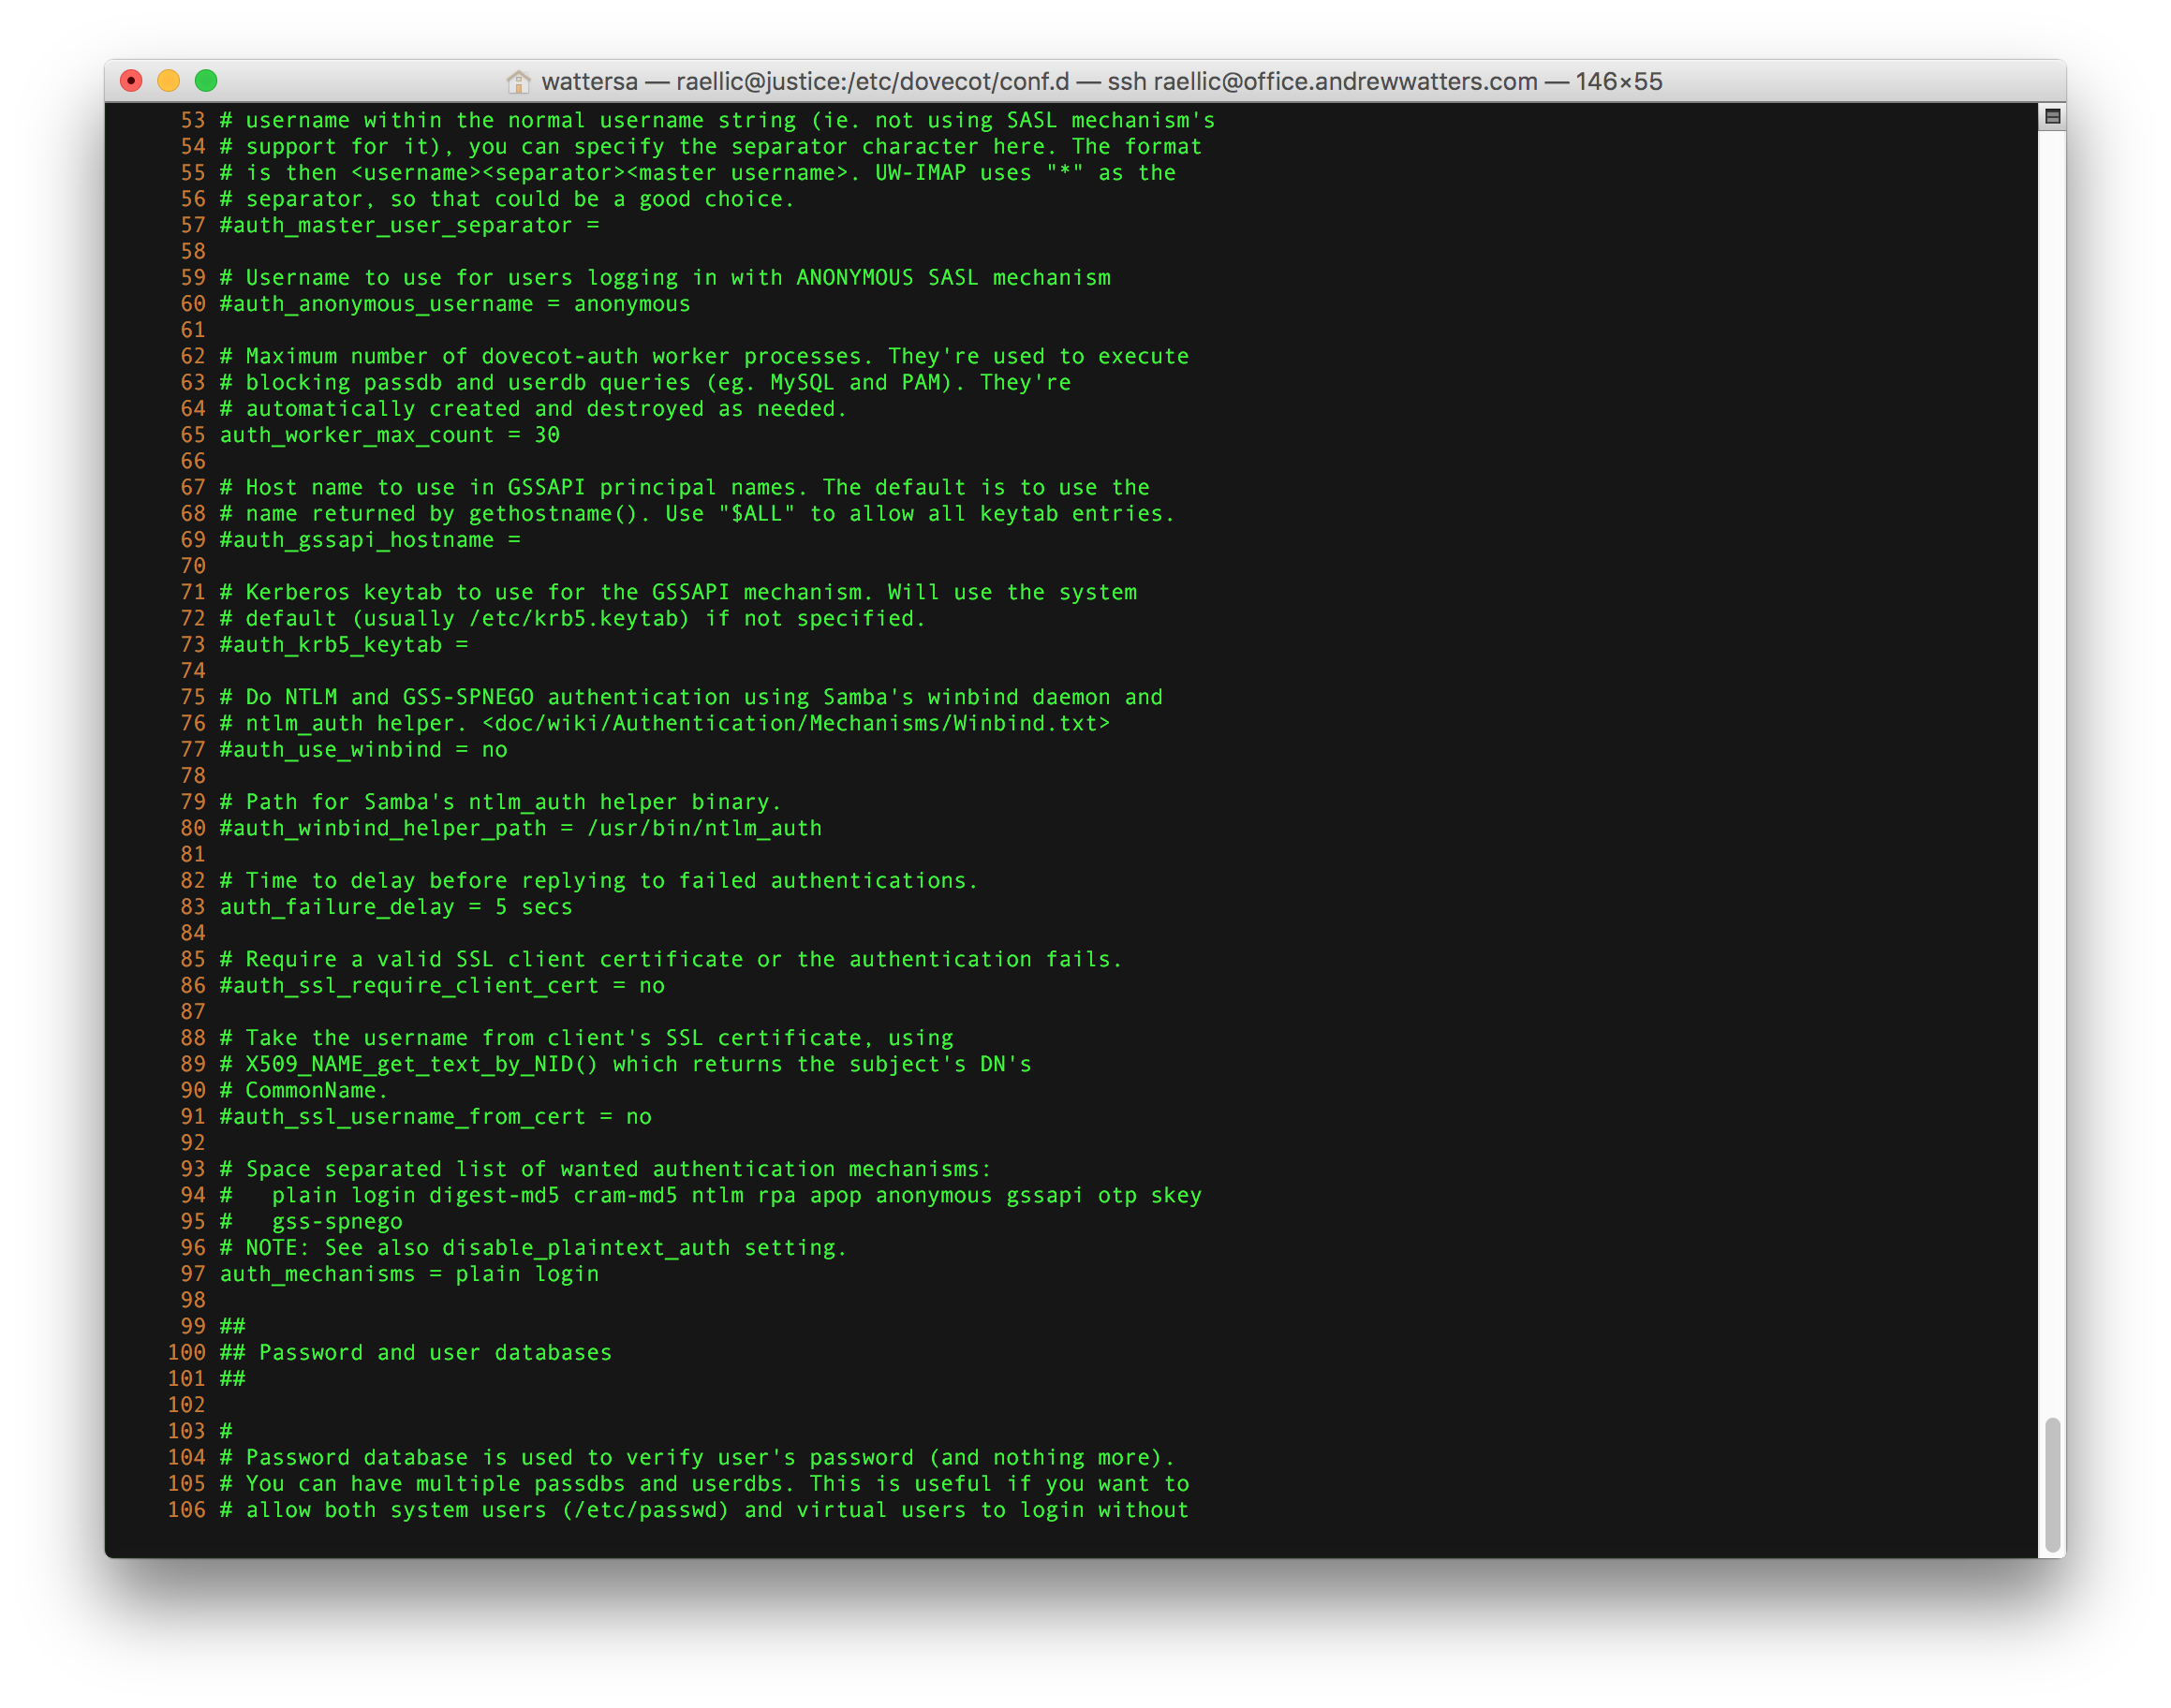2171x1708 pixels.
Task: Click the split pane icon above scrollbar
Action: point(2052,117)
